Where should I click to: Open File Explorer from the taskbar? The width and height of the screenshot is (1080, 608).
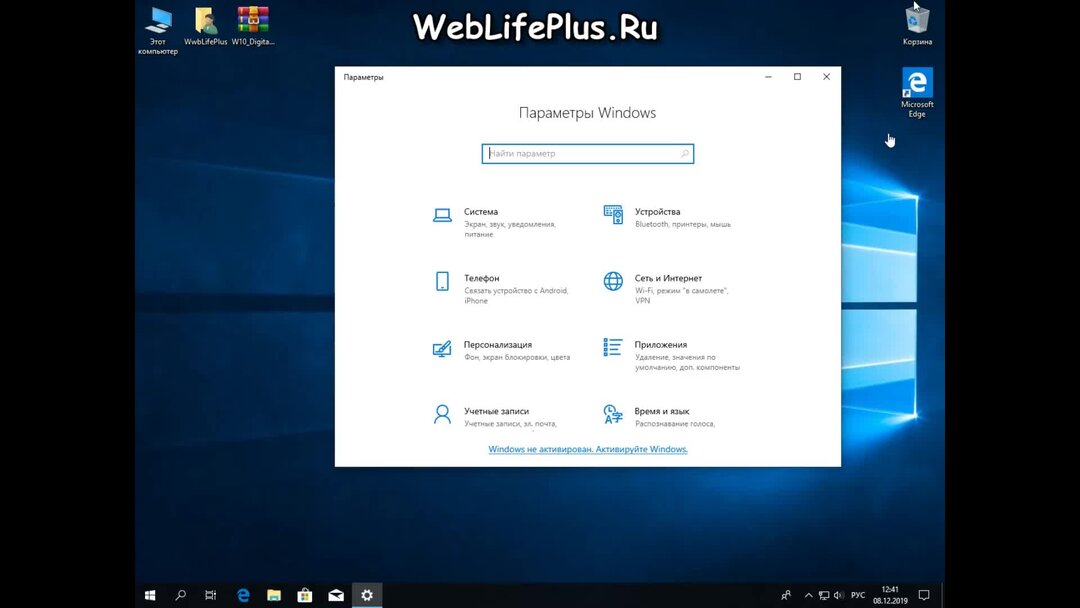click(274, 594)
